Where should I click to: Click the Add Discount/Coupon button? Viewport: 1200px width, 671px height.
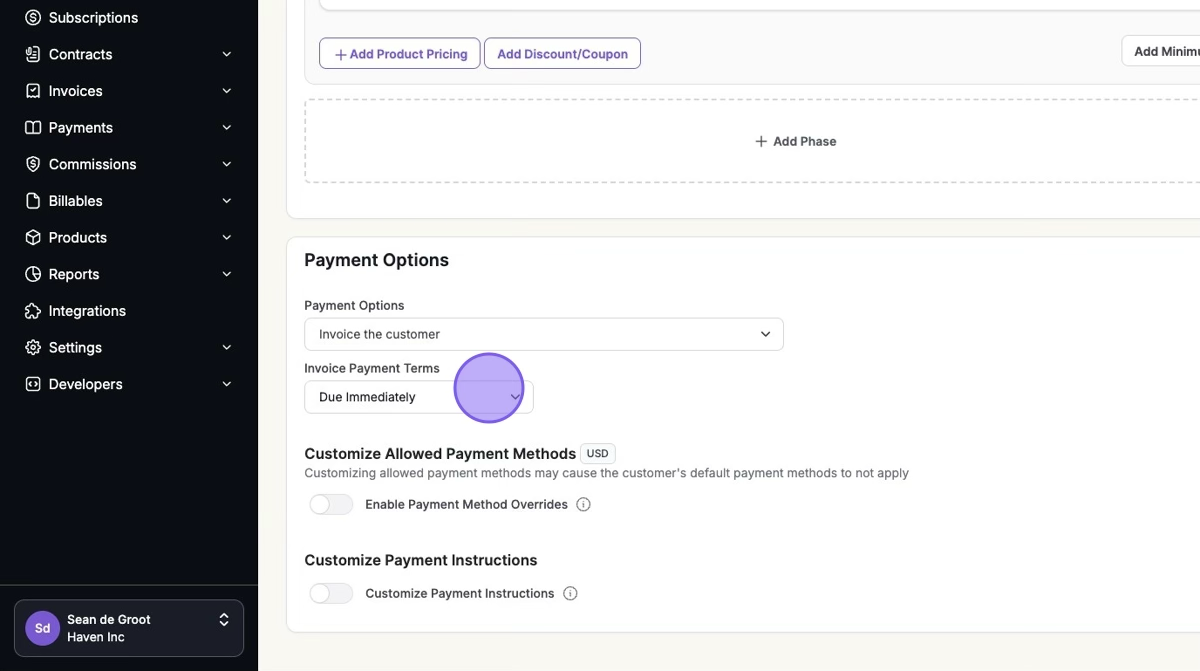(x=562, y=54)
